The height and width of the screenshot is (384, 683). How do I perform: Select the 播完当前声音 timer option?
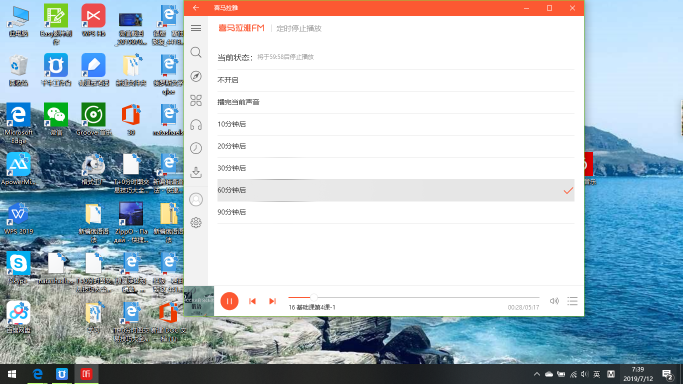tap(396, 102)
